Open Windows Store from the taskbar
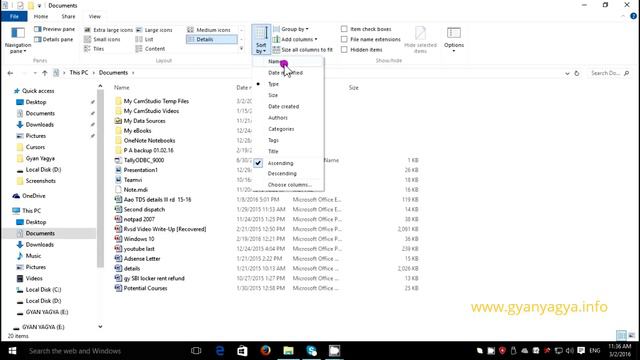Viewport: 640px width, 360px height. click(x=242, y=351)
